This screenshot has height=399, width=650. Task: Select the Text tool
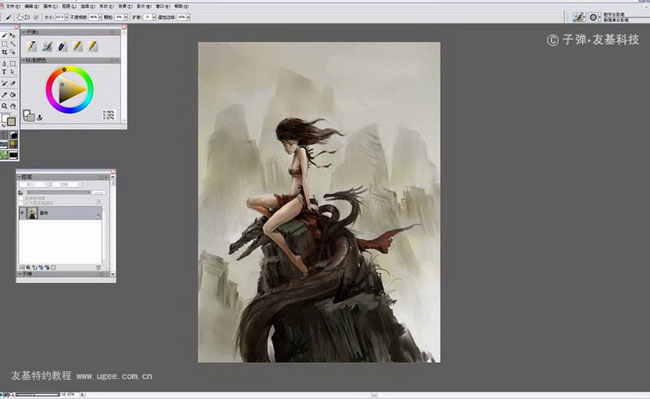pos(4,72)
